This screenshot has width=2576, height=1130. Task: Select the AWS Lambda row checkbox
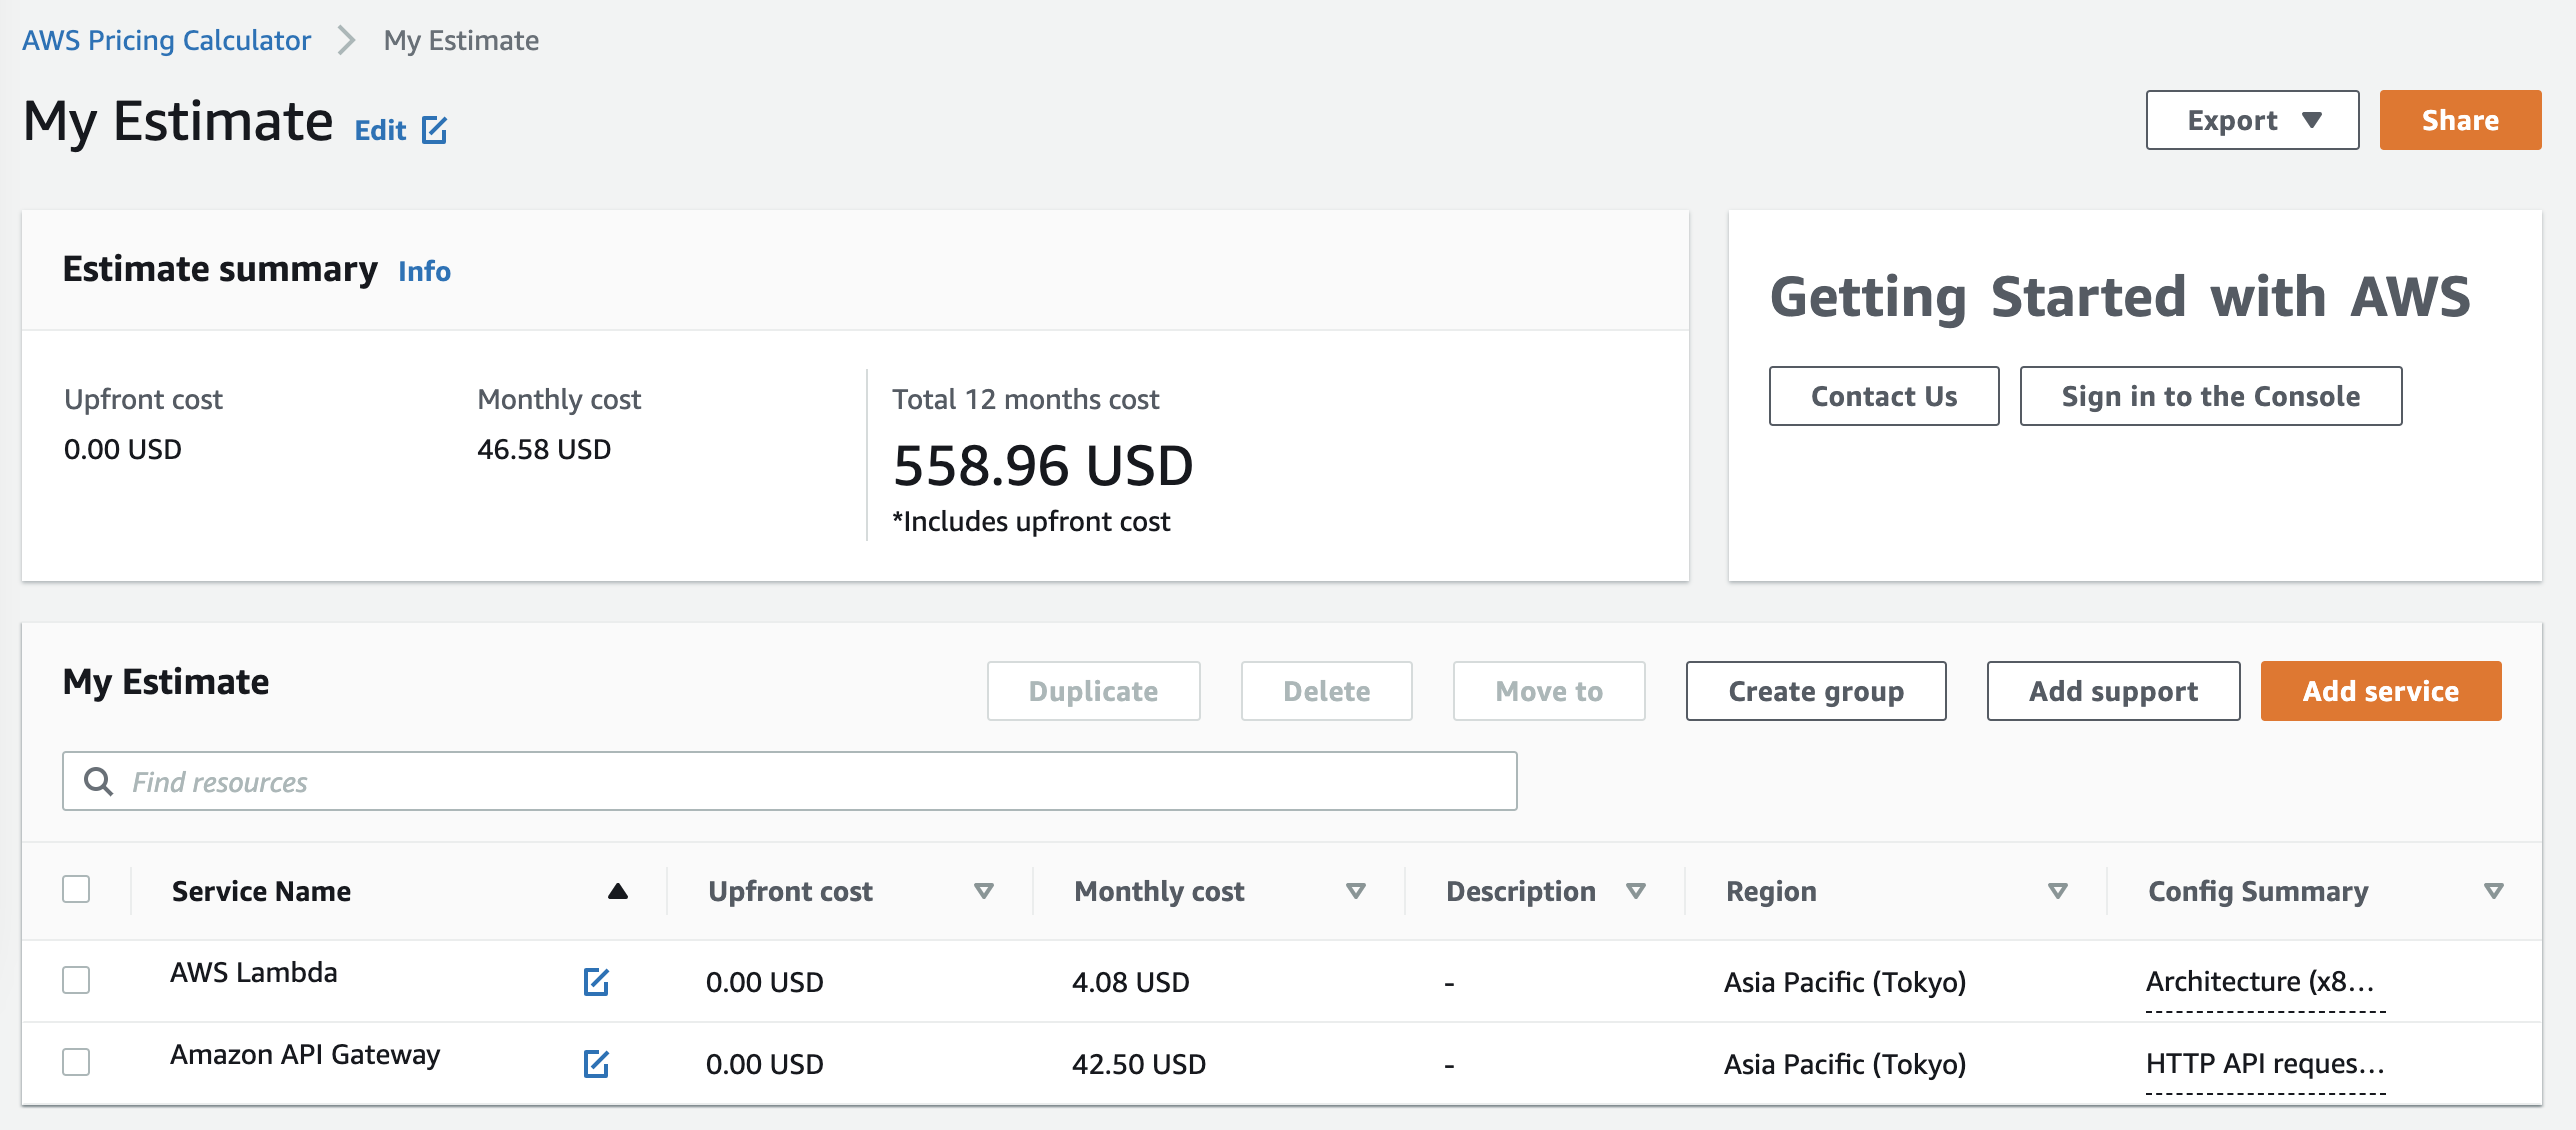(x=76, y=980)
